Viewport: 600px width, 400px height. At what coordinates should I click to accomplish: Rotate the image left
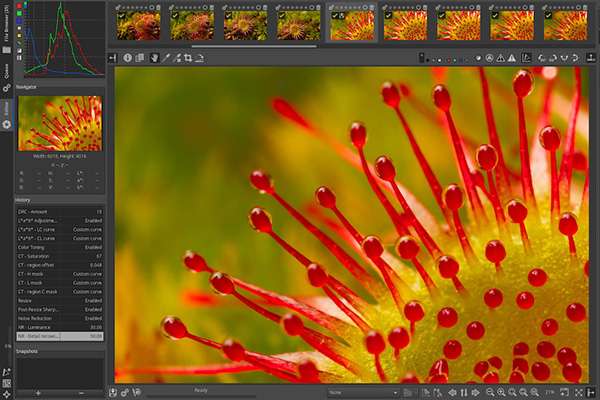click(541, 58)
